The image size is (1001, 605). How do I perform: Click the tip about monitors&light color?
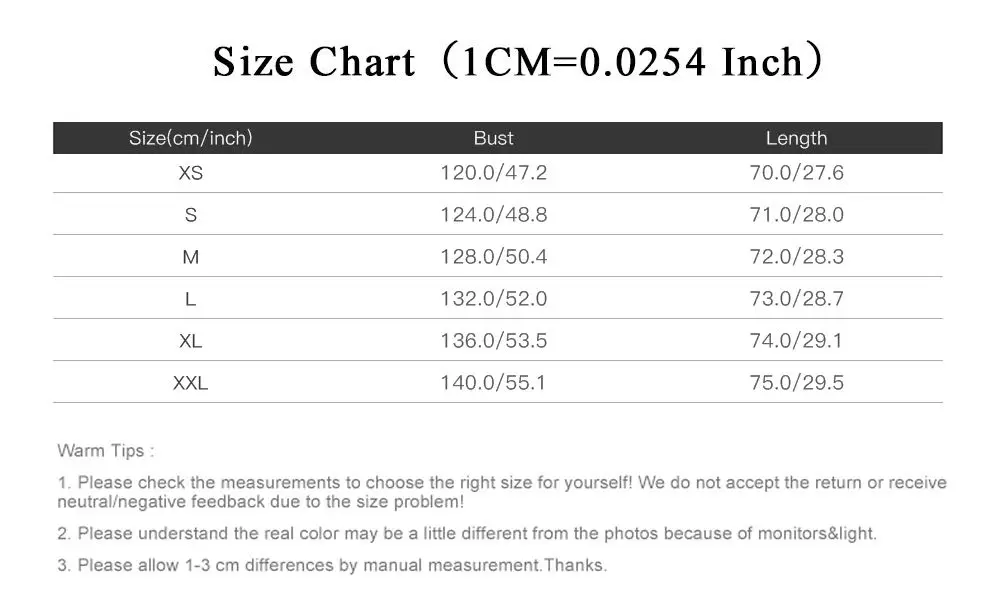[x=467, y=534]
